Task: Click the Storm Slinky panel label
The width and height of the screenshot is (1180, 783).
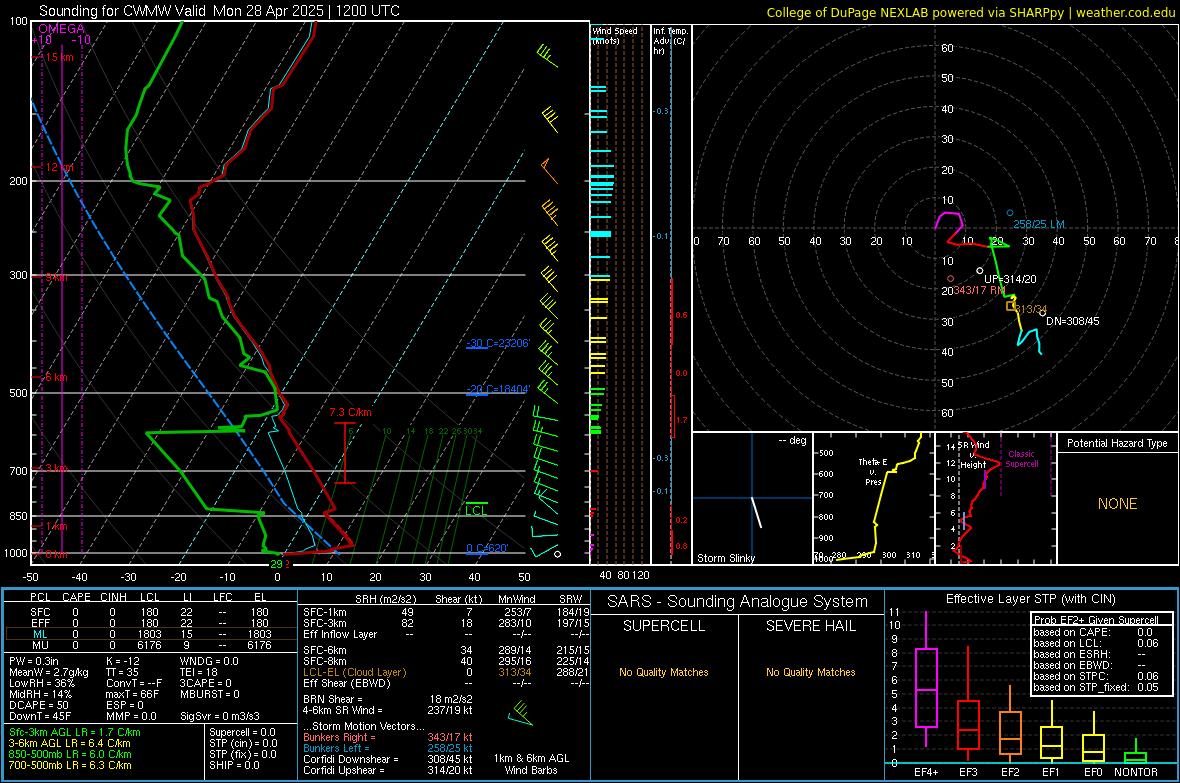Action: pos(725,558)
